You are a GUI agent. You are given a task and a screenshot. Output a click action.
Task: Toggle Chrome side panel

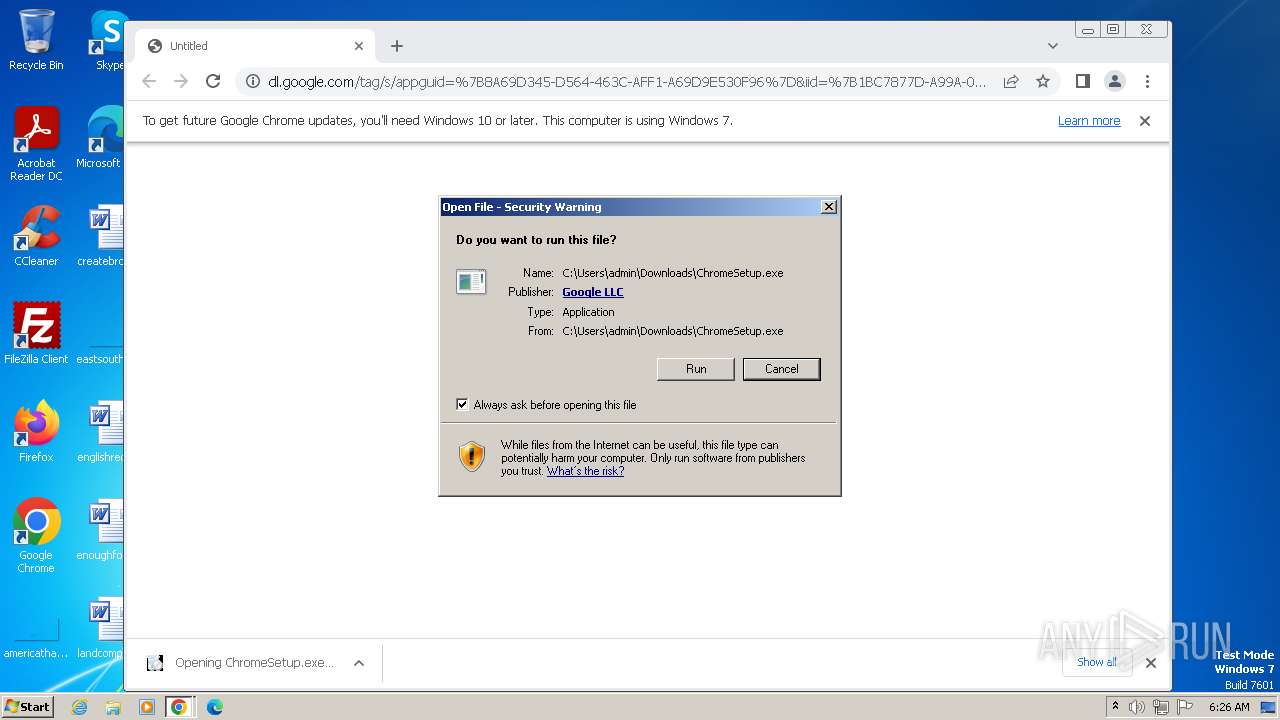(x=1082, y=81)
